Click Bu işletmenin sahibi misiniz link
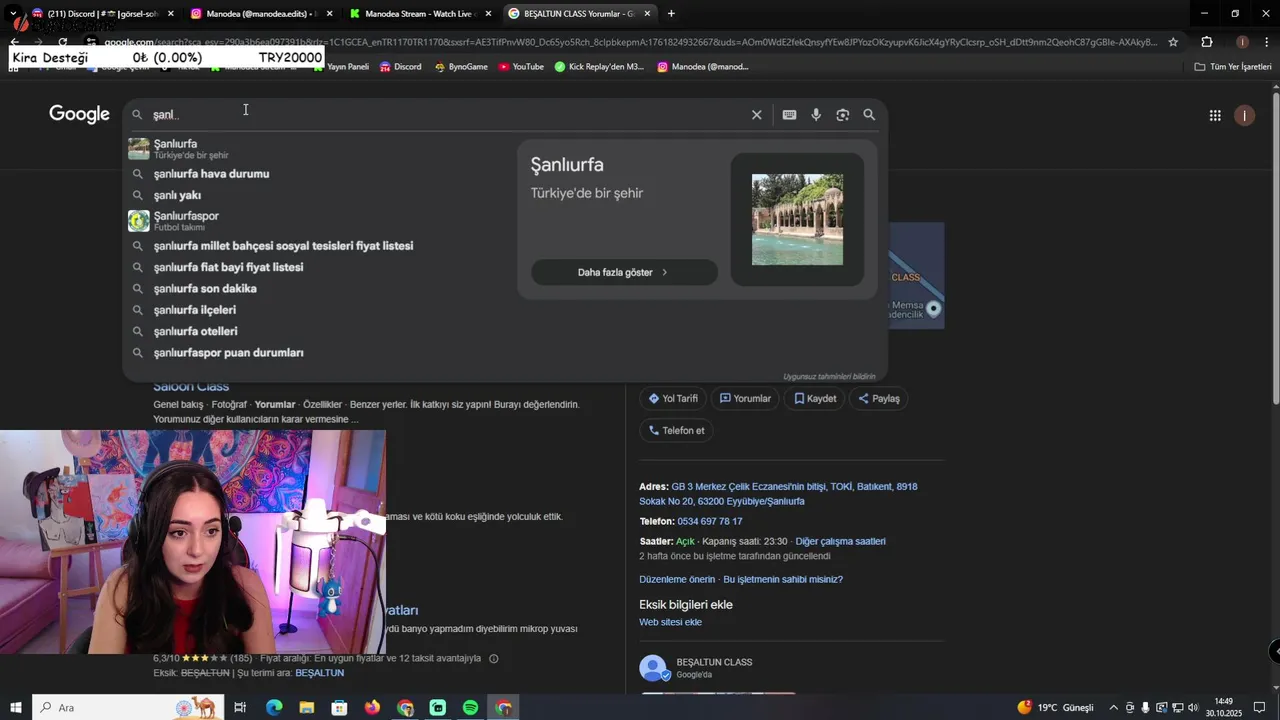Viewport: 1280px width, 720px height. tap(783, 579)
